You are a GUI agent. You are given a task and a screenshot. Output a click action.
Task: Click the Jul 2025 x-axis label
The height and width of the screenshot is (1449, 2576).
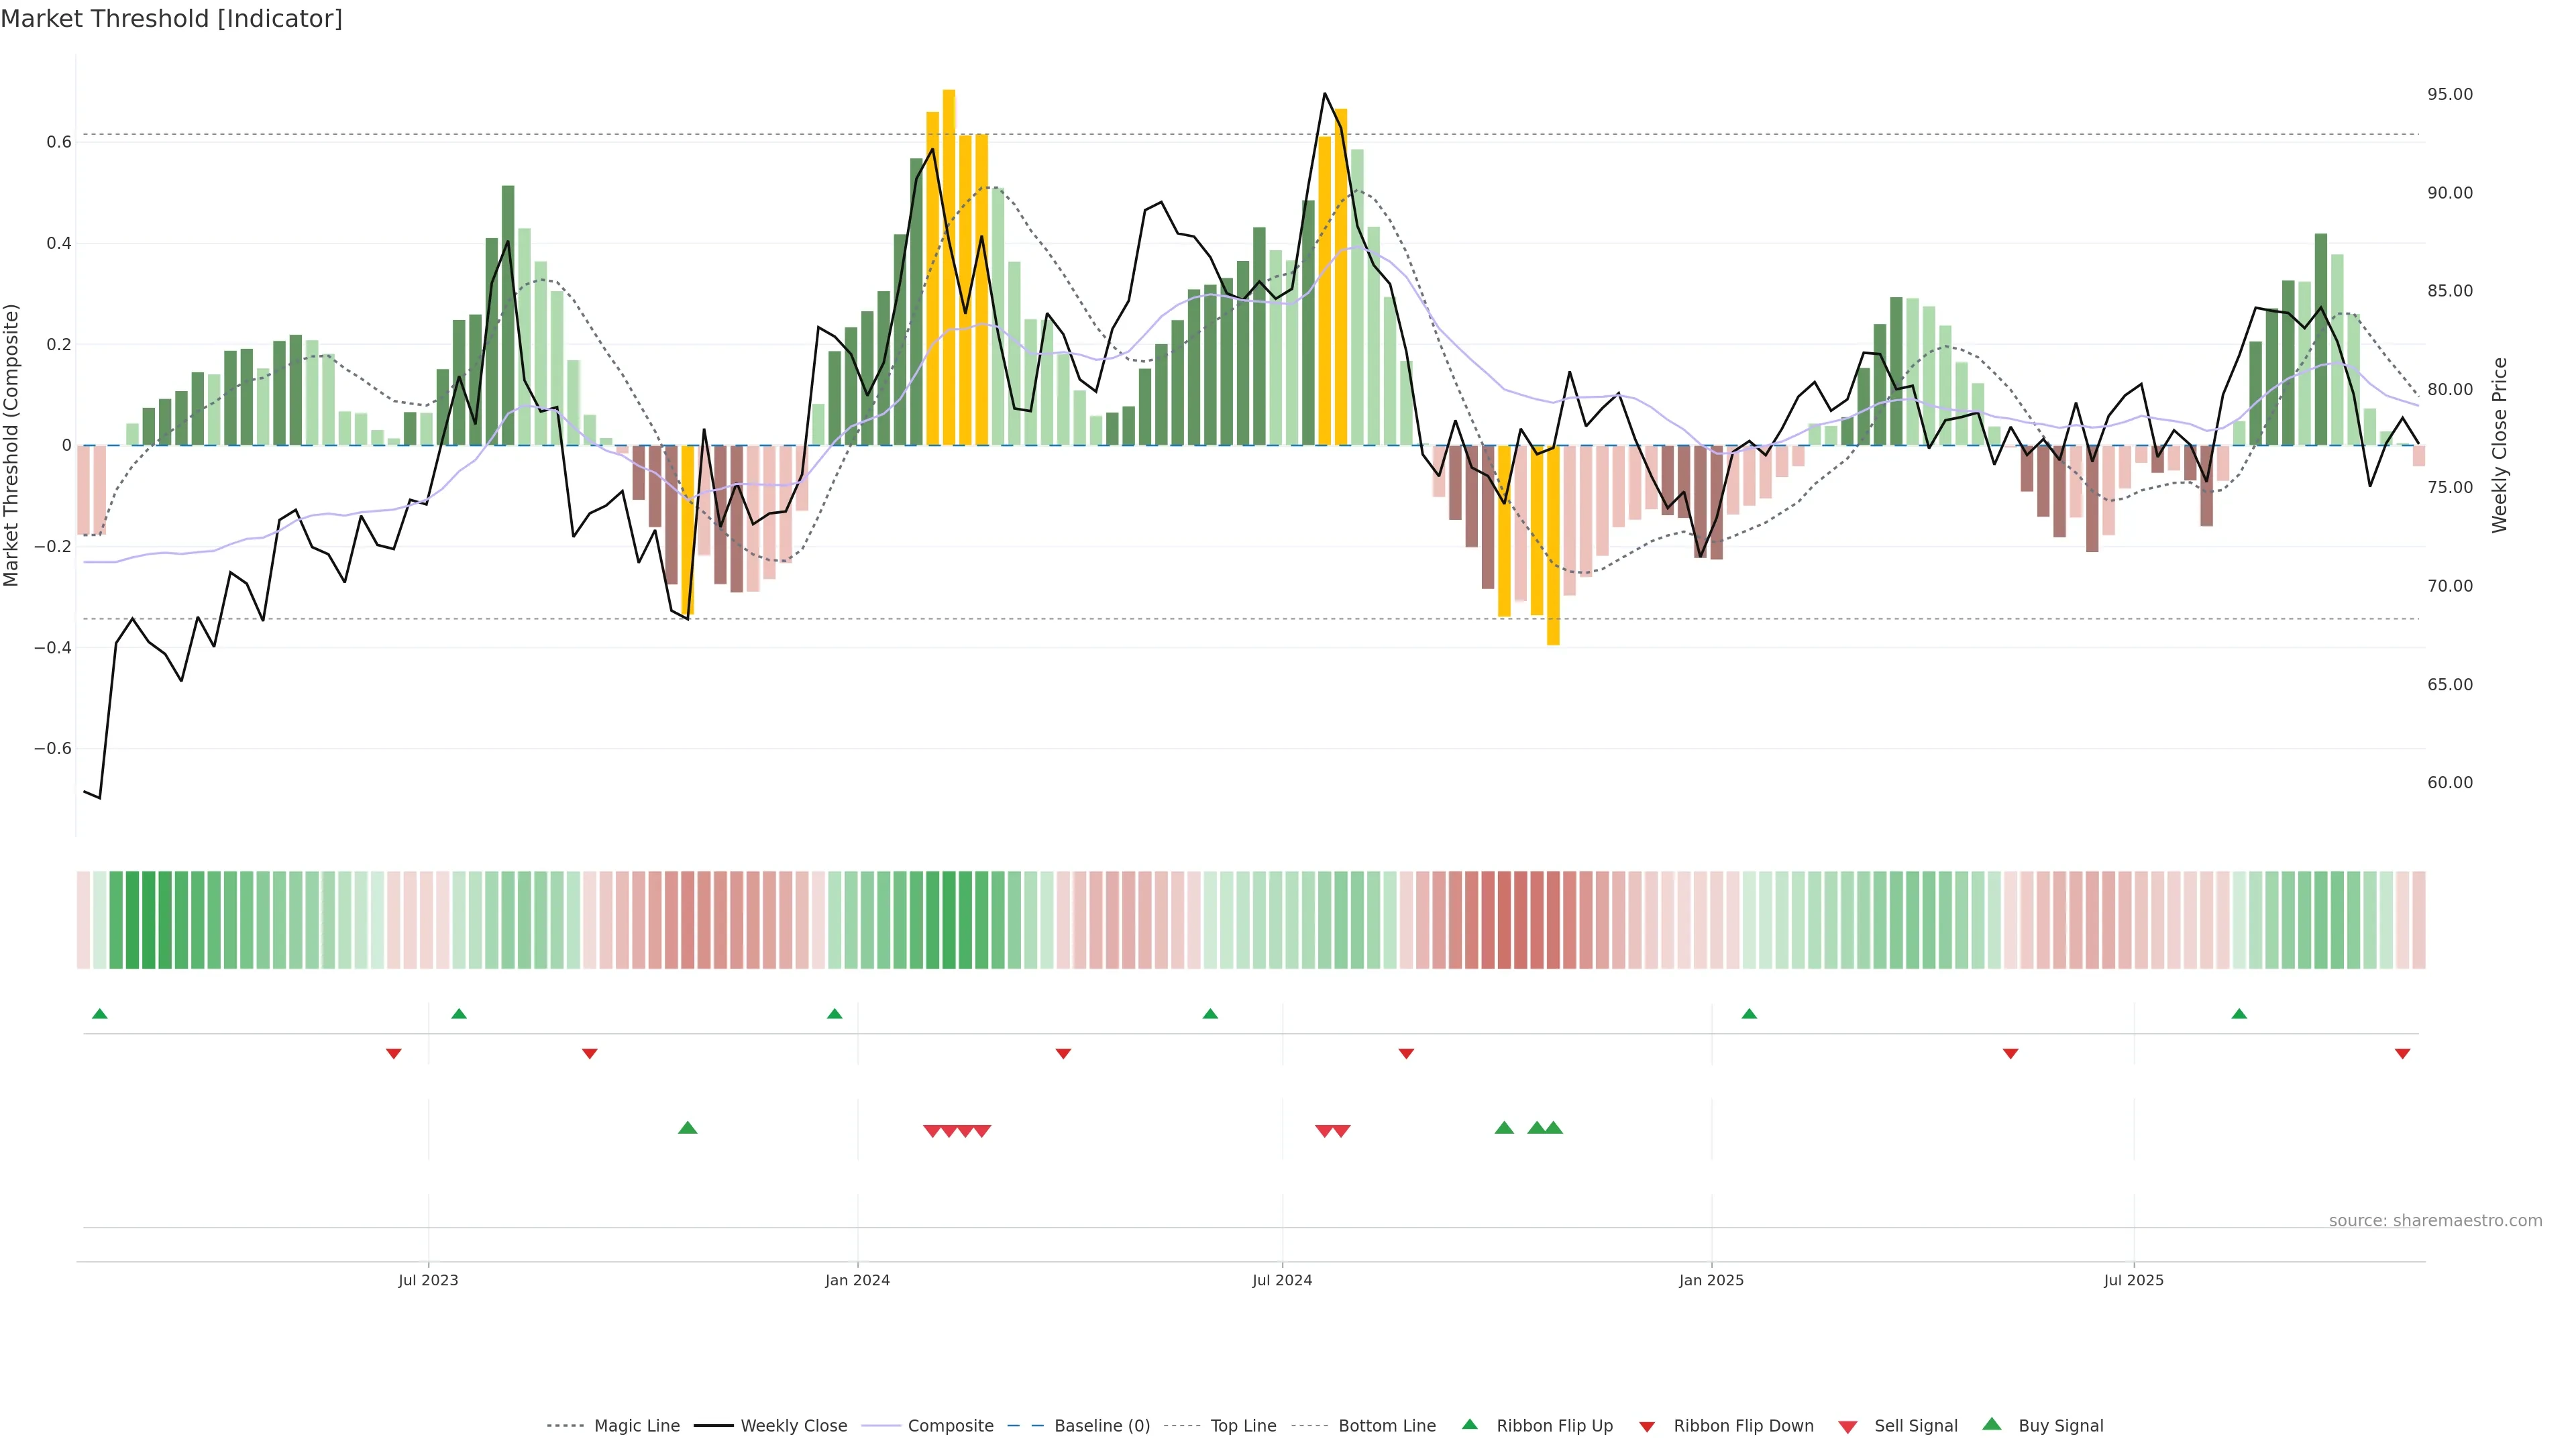tap(2133, 1280)
